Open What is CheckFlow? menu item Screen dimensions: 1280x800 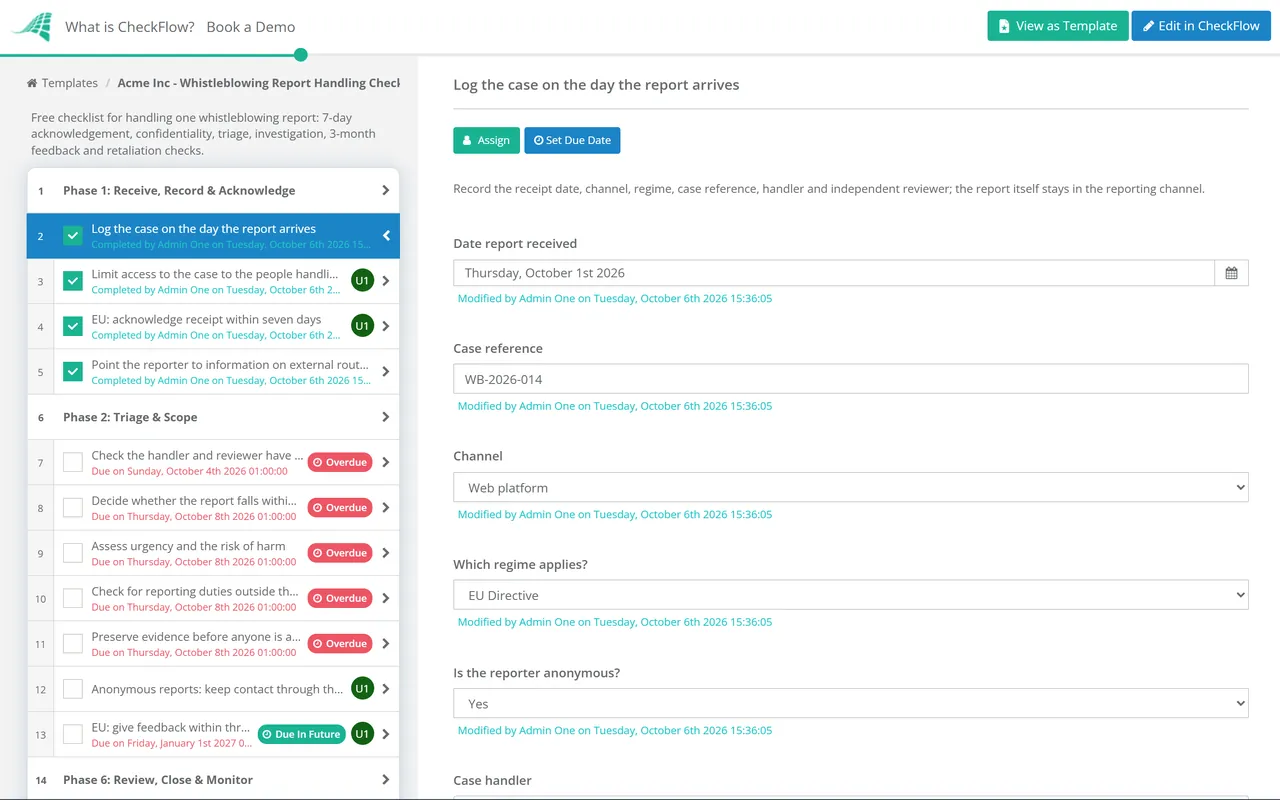[130, 27]
